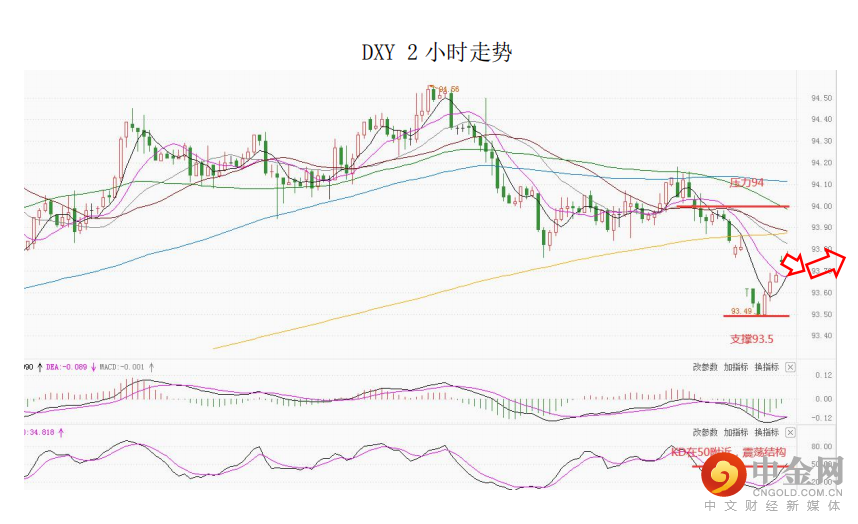Click the DEA value in MACD header
Screen dimensions: 858x524
tap(66, 367)
